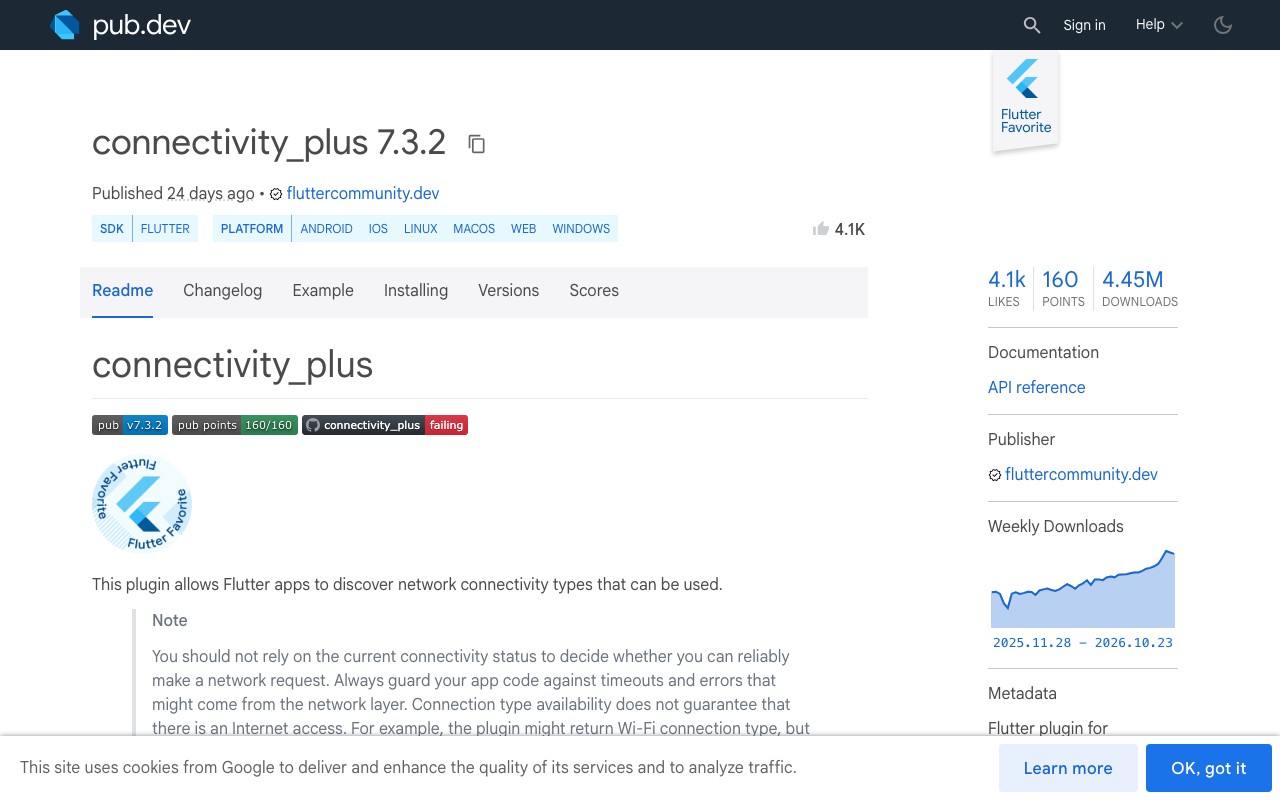
Task: Open fluttercommunity.dev link under the title
Action: pos(363,193)
